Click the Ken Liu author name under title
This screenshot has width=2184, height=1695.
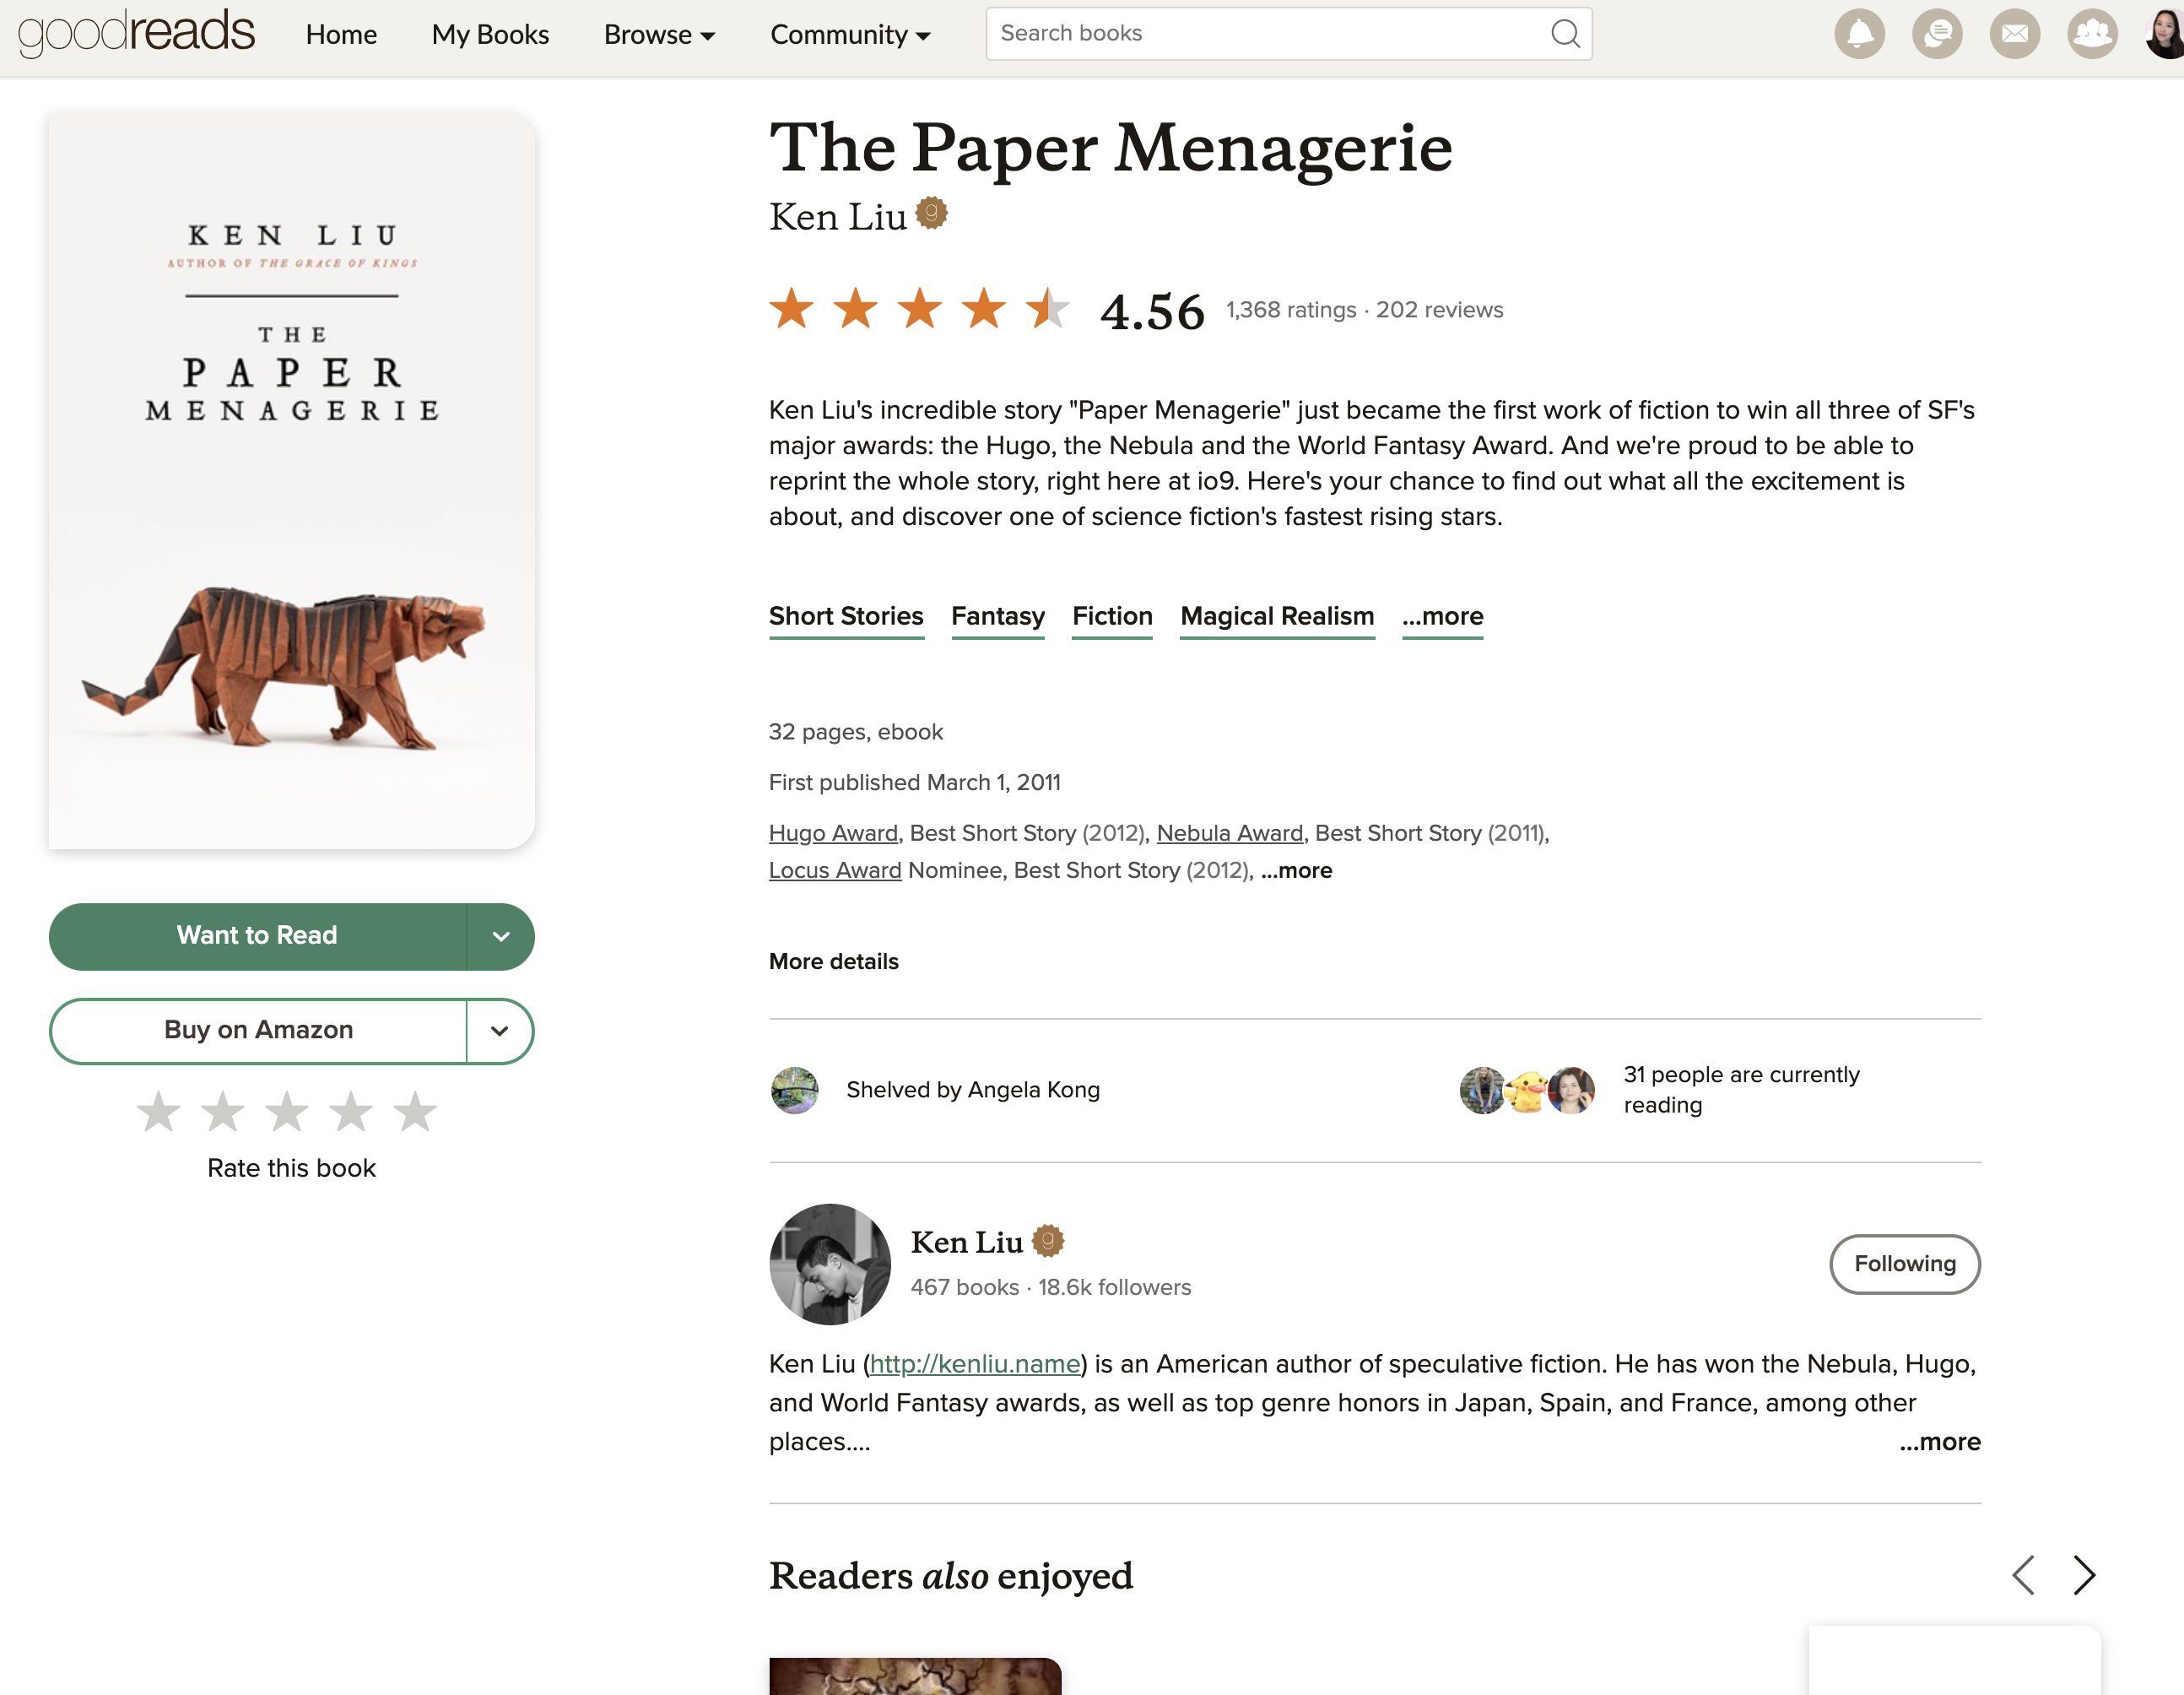(837, 216)
